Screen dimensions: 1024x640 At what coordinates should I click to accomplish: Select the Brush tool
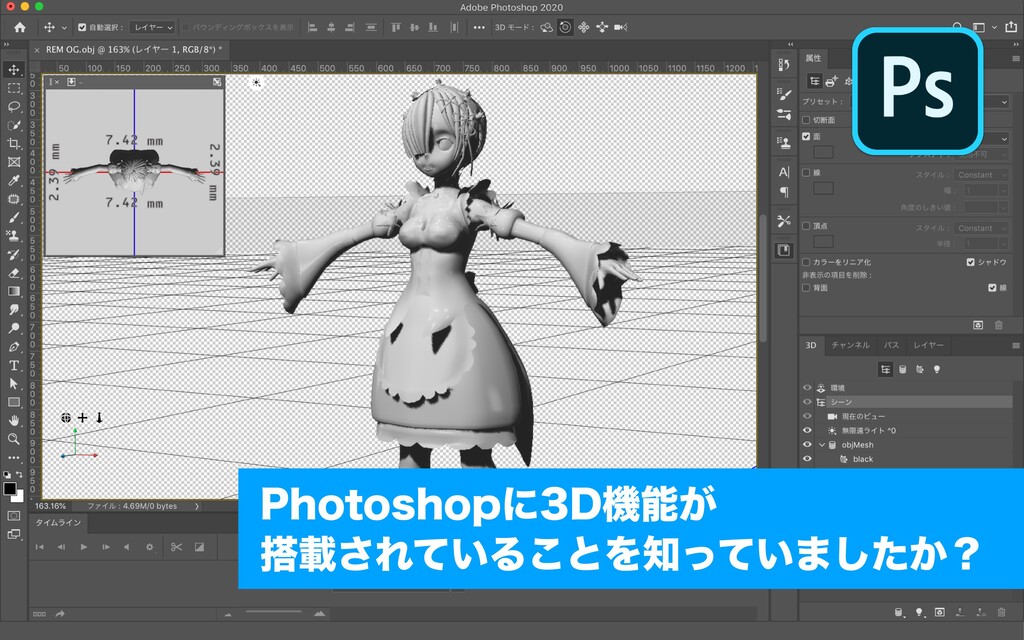pos(14,217)
